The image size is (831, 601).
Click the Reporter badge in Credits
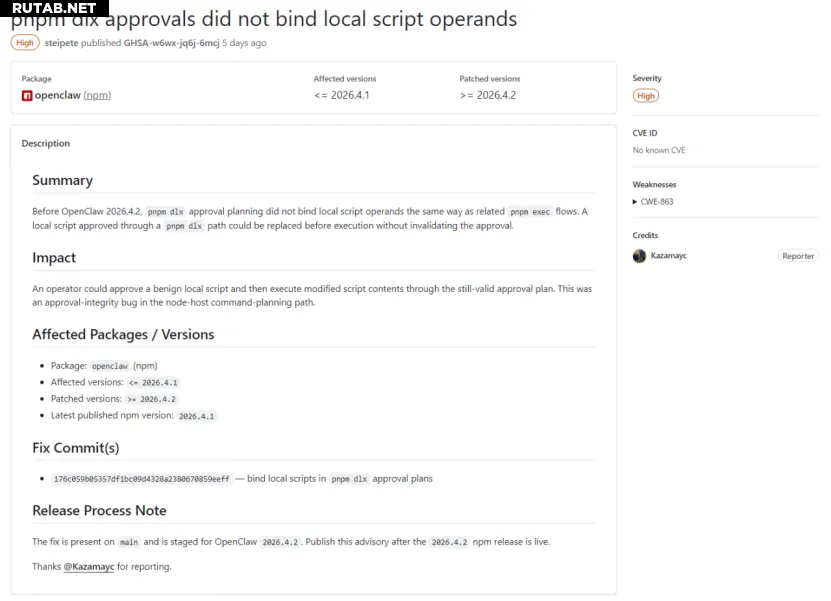click(x=797, y=256)
